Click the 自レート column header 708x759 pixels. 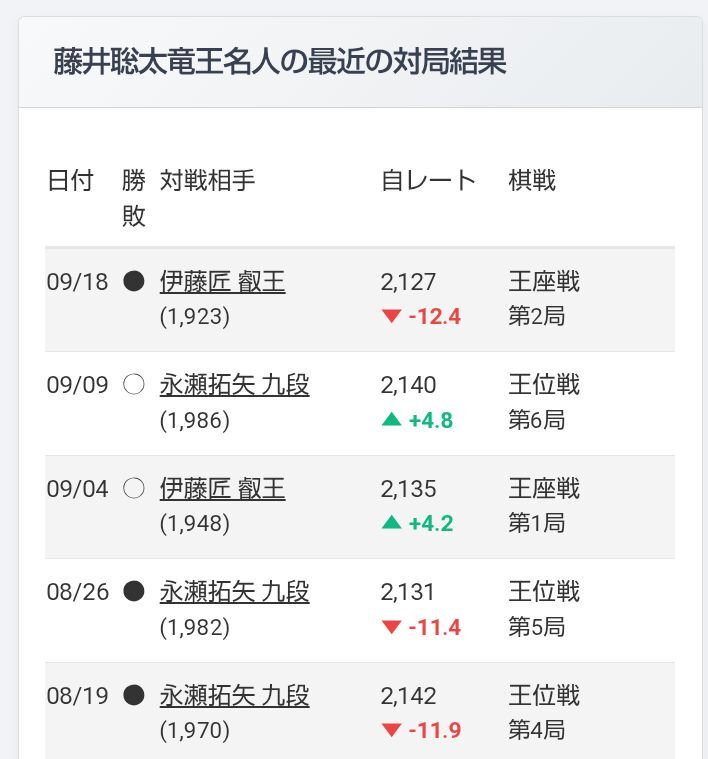[428, 181]
